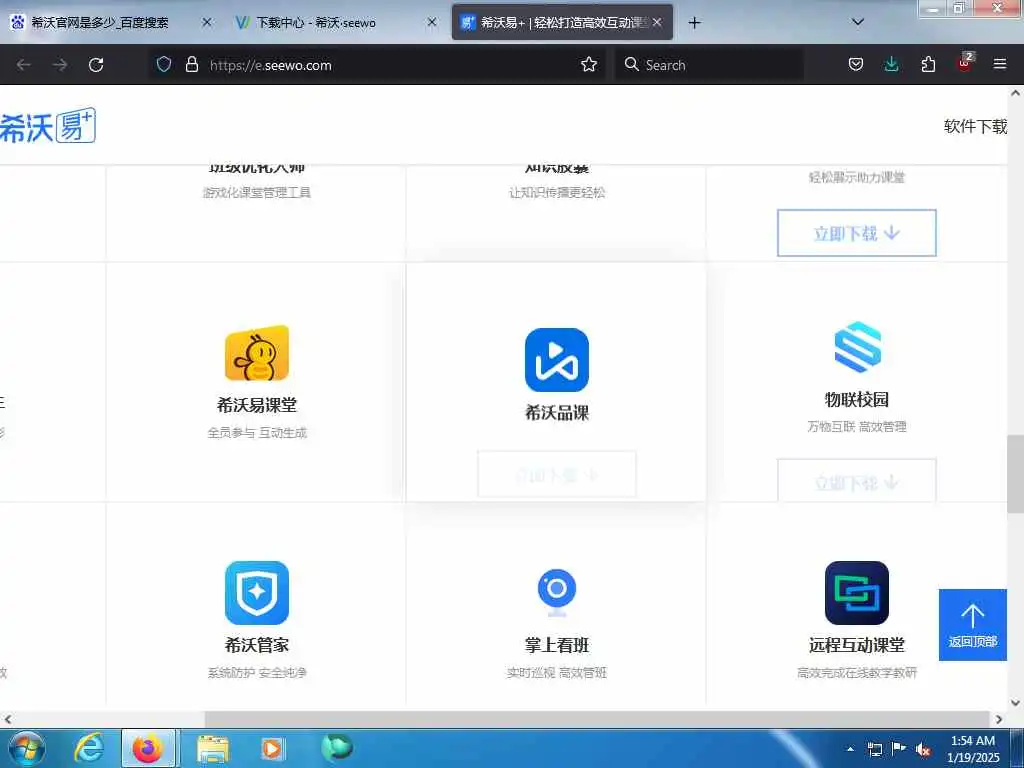Click scroll-down arrow on vertical scrollbar

coord(1015,703)
